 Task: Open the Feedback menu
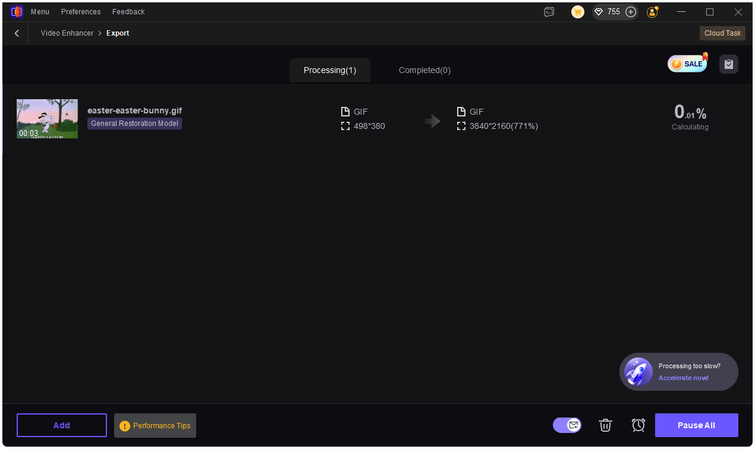tap(128, 12)
